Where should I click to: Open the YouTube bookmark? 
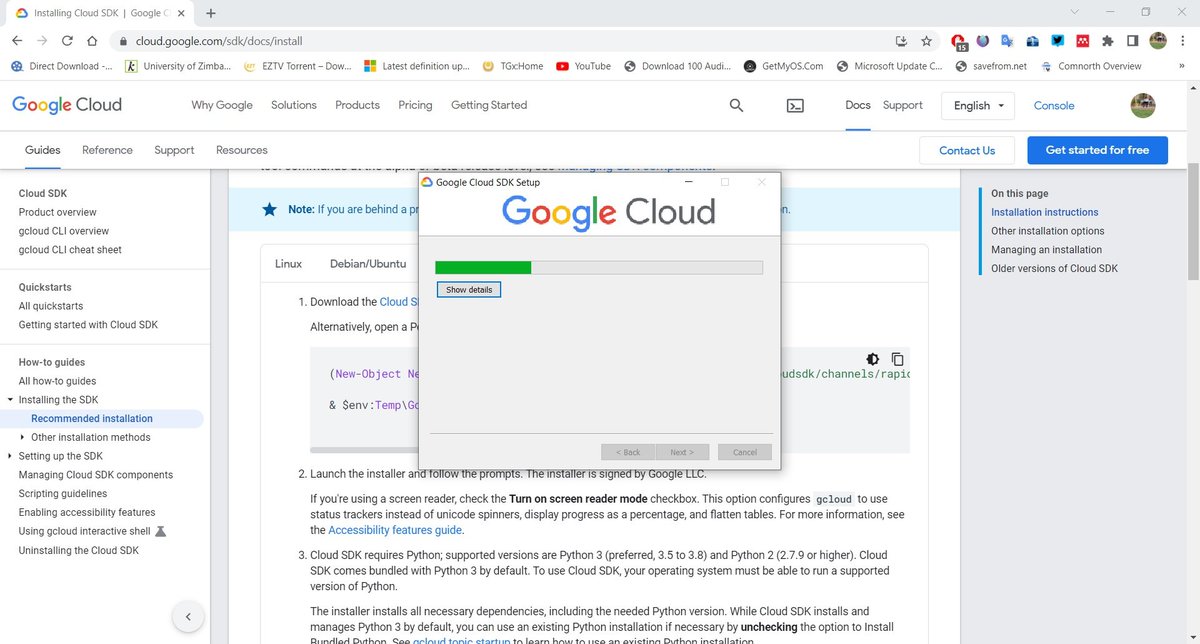pos(584,66)
